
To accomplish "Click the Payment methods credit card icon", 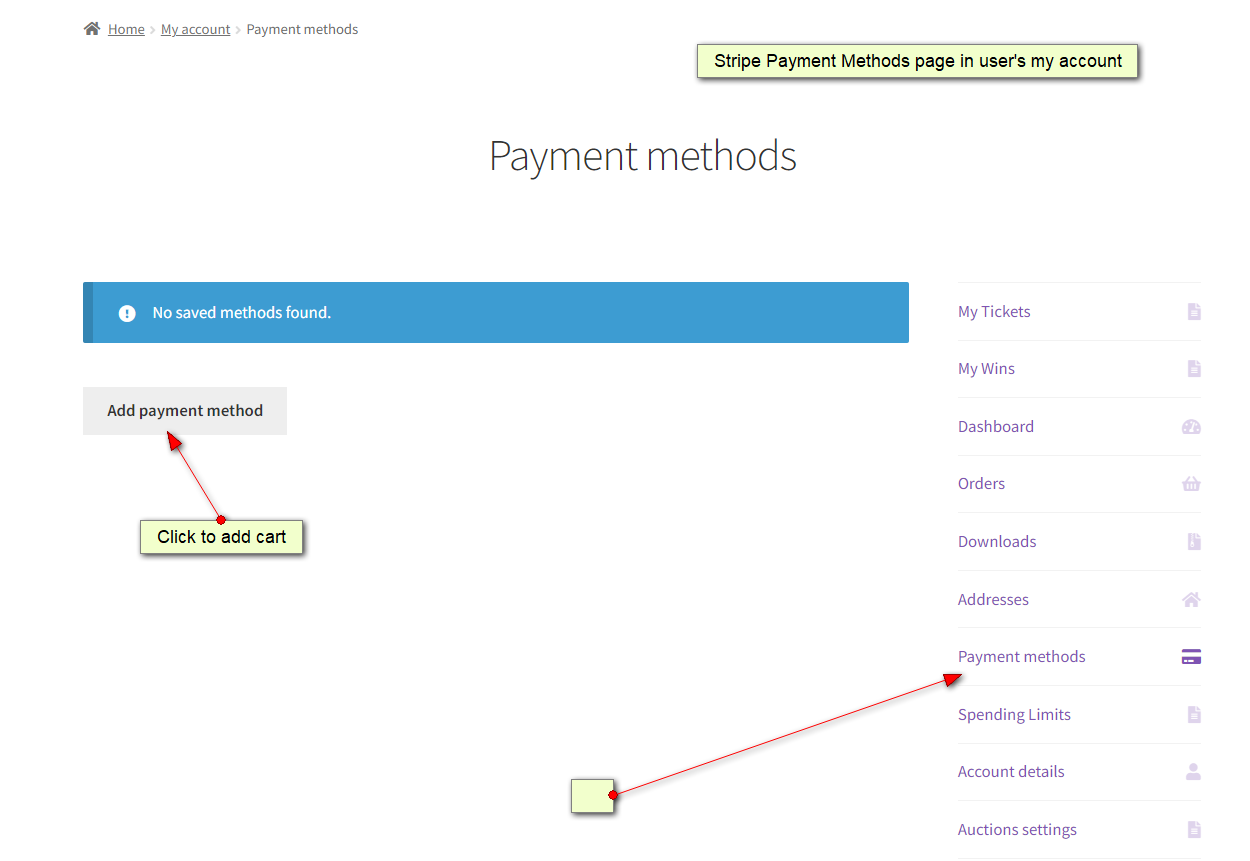I will point(1191,657).
